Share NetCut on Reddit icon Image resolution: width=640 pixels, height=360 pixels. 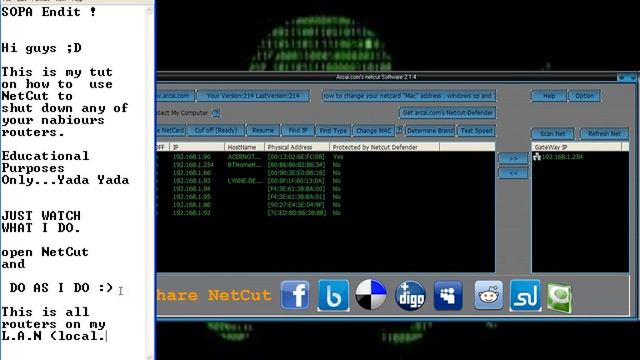(x=488, y=295)
